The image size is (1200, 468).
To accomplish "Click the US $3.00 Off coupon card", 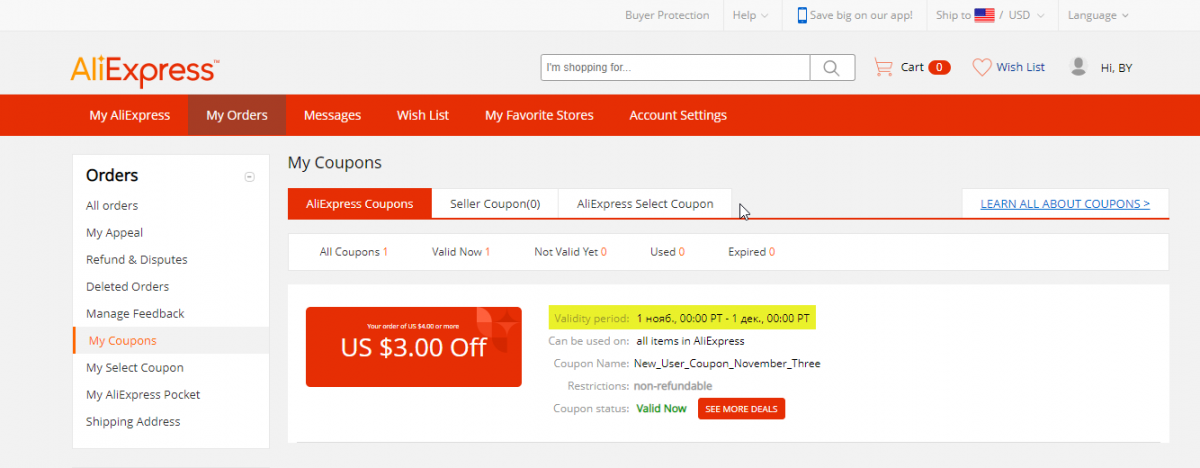I will (414, 347).
